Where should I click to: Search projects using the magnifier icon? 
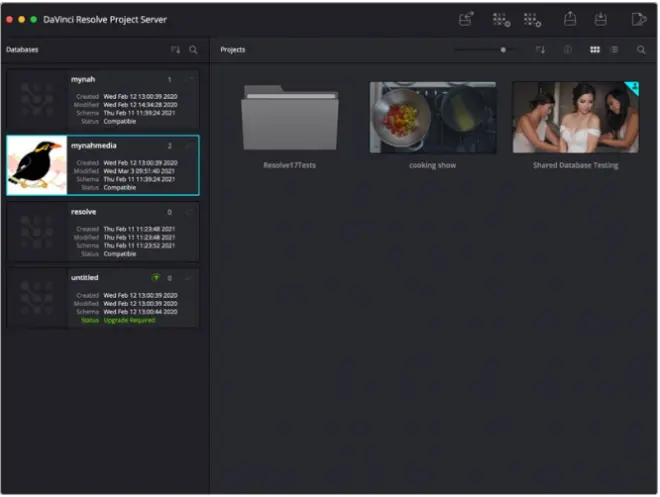click(641, 50)
